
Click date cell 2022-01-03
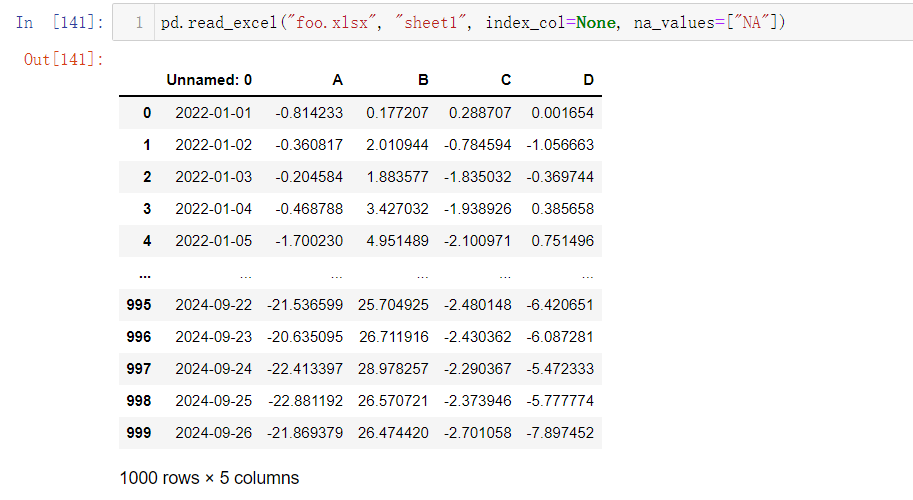(214, 177)
